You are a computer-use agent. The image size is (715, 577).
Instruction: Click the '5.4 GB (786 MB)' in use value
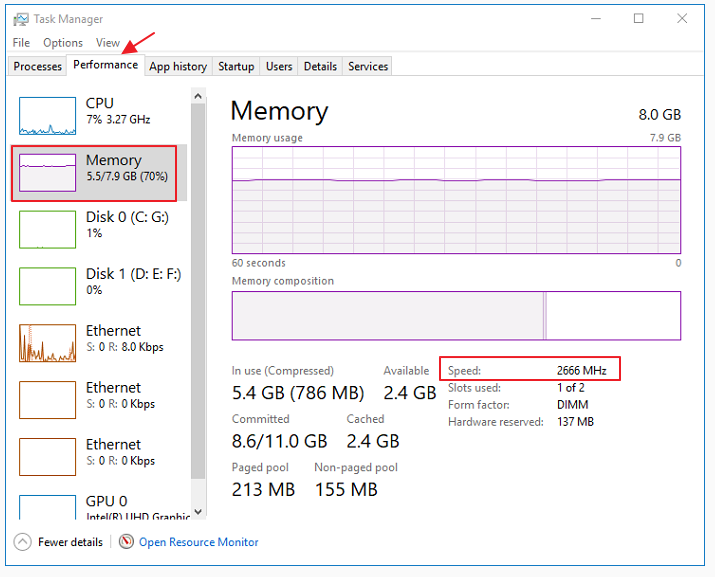pos(298,393)
